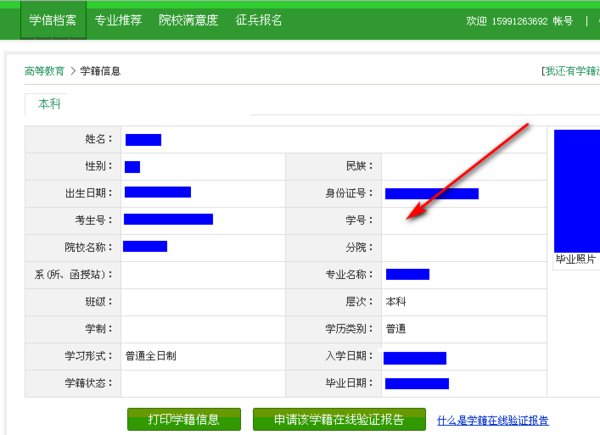Viewport: 600px width, 435px height.
Task: Click the 专业名称 field label
Action: pos(349,275)
